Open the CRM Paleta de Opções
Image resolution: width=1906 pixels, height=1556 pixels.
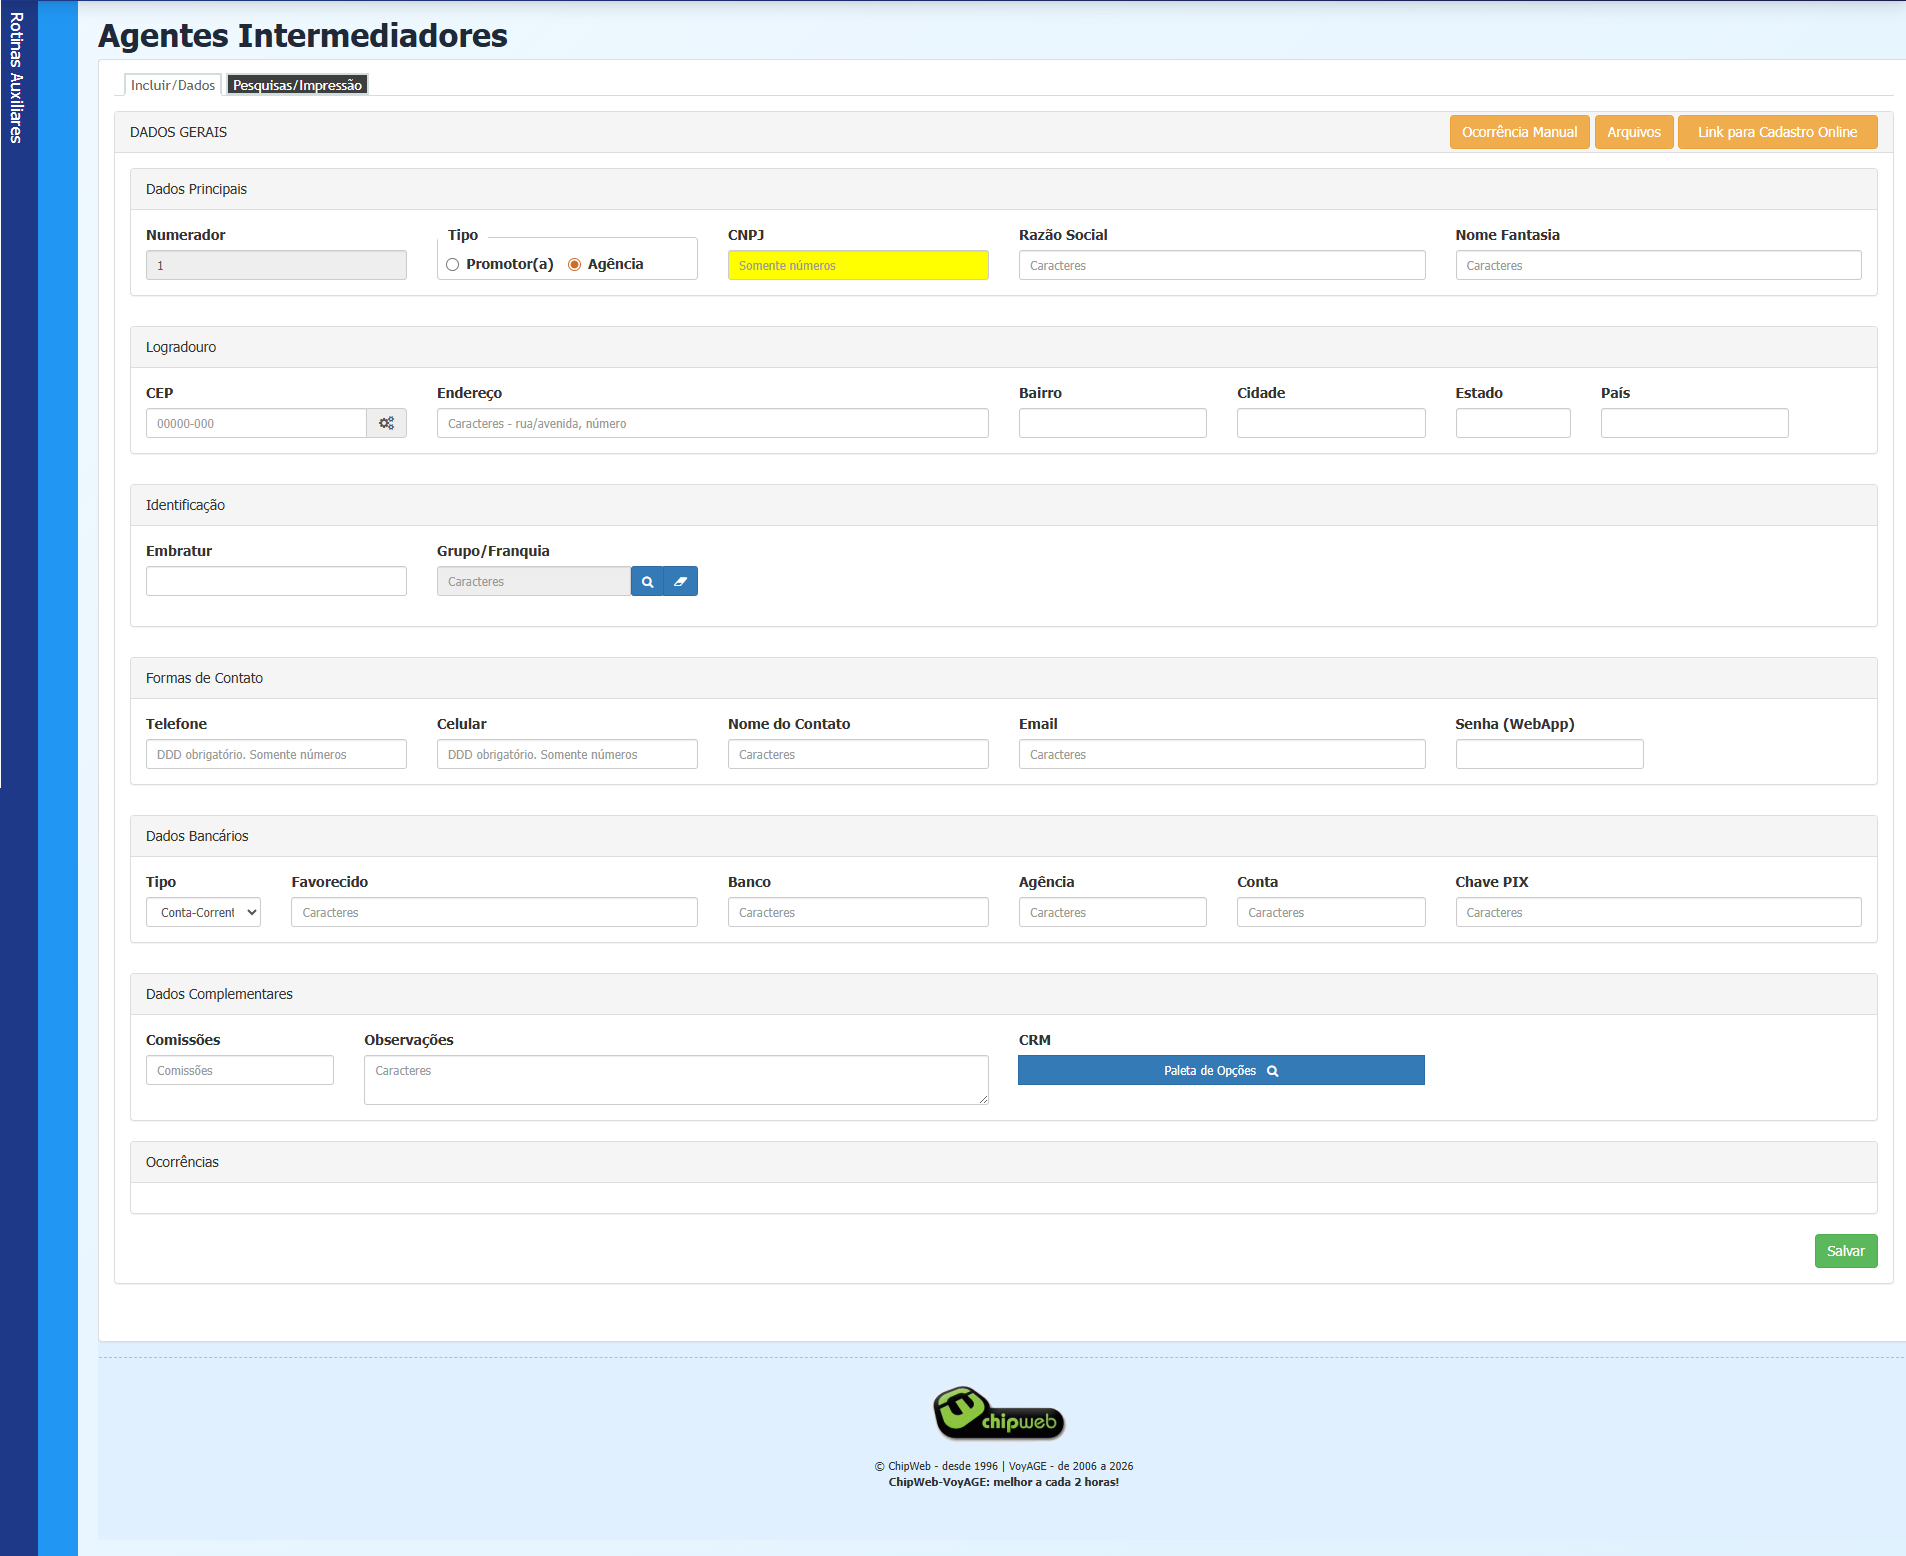[x=1221, y=1070]
